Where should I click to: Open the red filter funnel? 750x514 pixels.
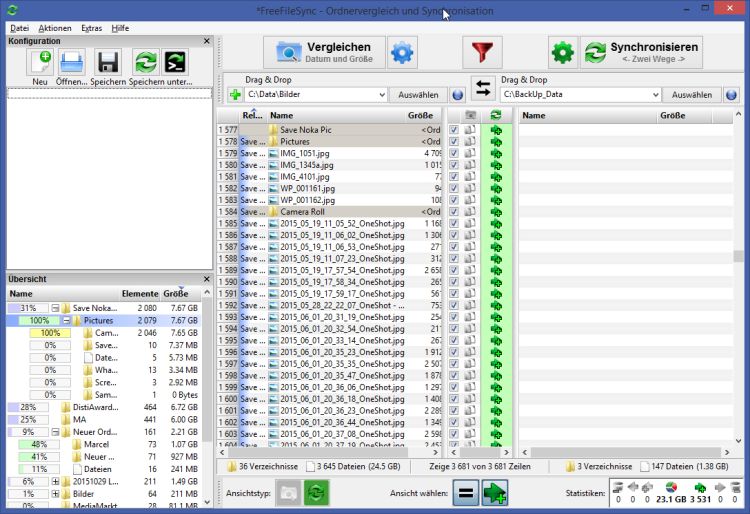[482, 52]
